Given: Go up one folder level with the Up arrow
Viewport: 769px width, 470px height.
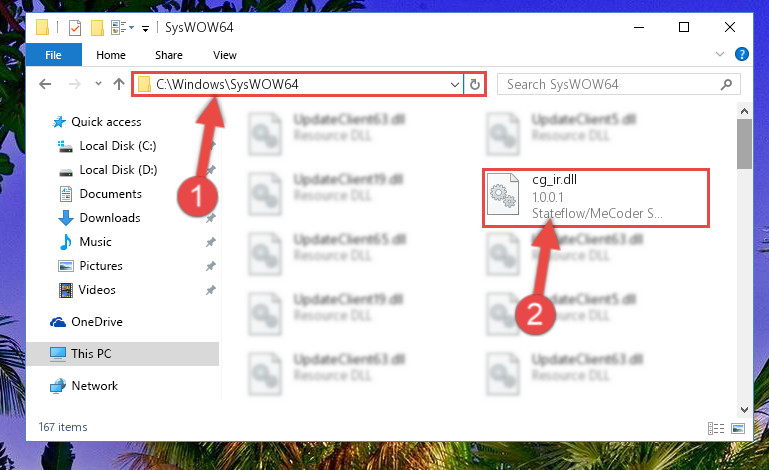Looking at the screenshot, I should click(119, 84).
